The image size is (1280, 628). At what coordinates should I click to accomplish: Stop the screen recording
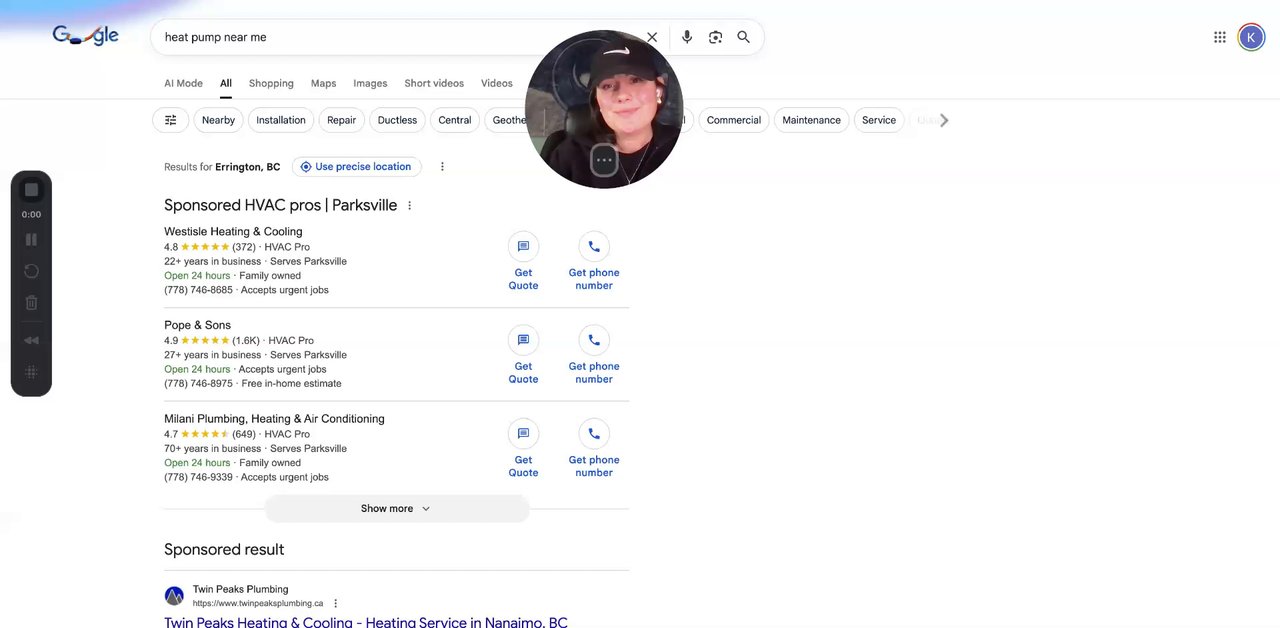coord(31,190)
